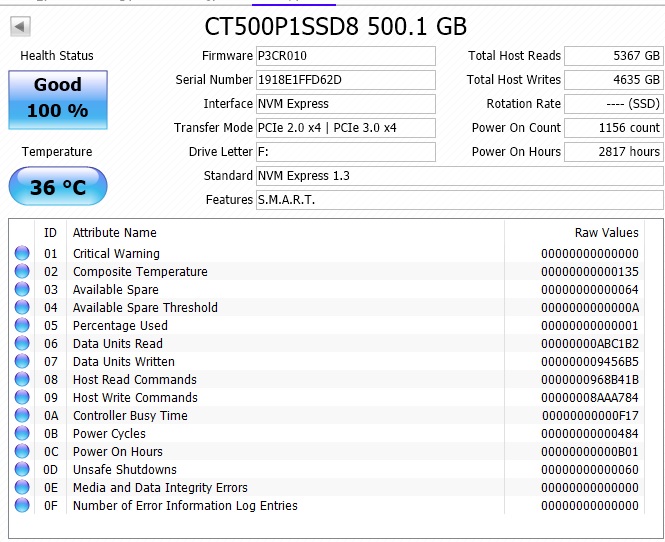665x542 pixels.
Task: Select the Power Cycles attribute name
Action: 109,434
